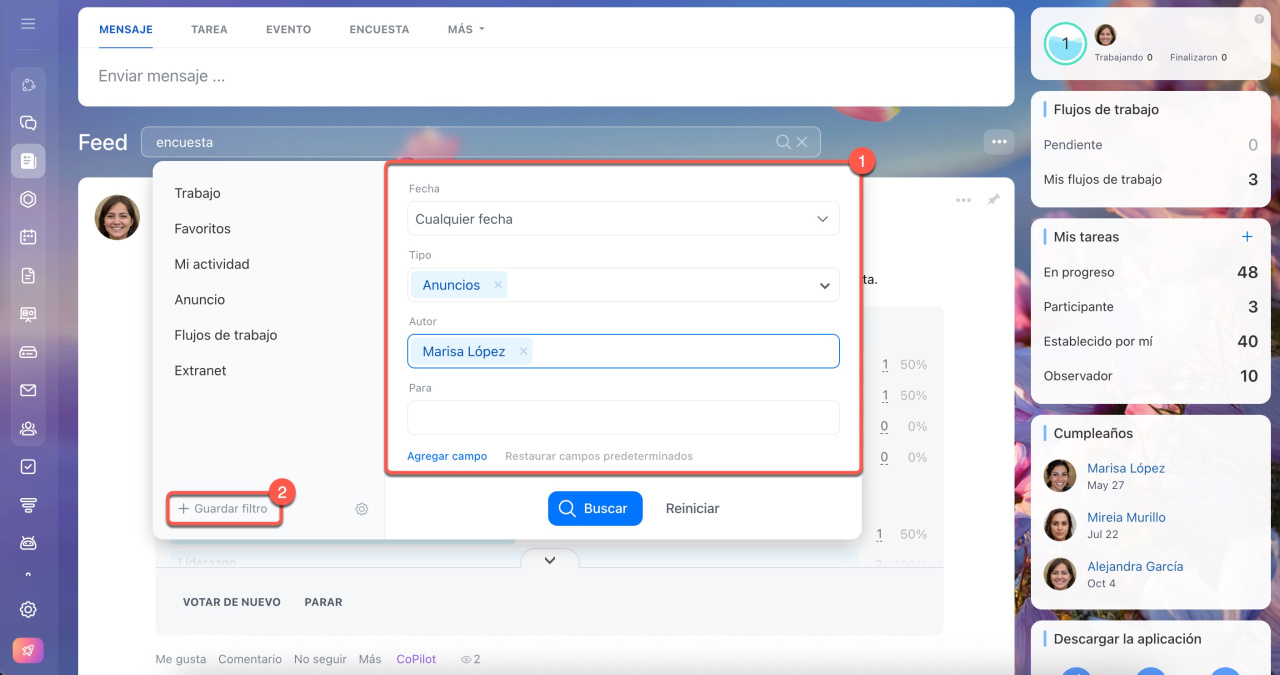This screenshot has width=1280, height=675.
Task: Select the Favoritos filter preset
Action: (x=202, y=229)
